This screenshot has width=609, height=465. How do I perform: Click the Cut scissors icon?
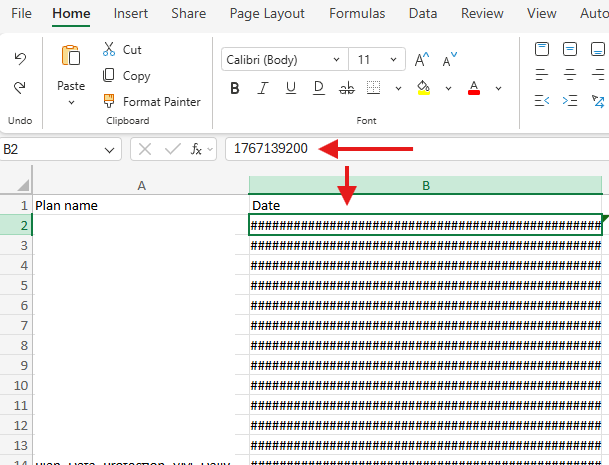pos(110,49)
